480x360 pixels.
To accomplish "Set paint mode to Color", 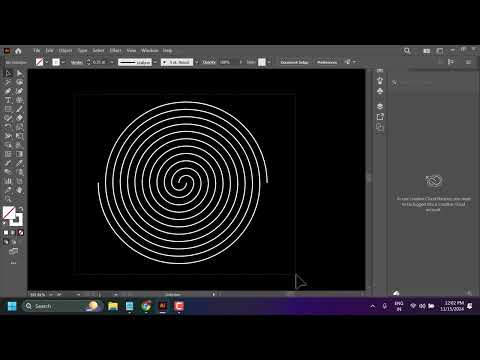I will (x=6, y=232).
